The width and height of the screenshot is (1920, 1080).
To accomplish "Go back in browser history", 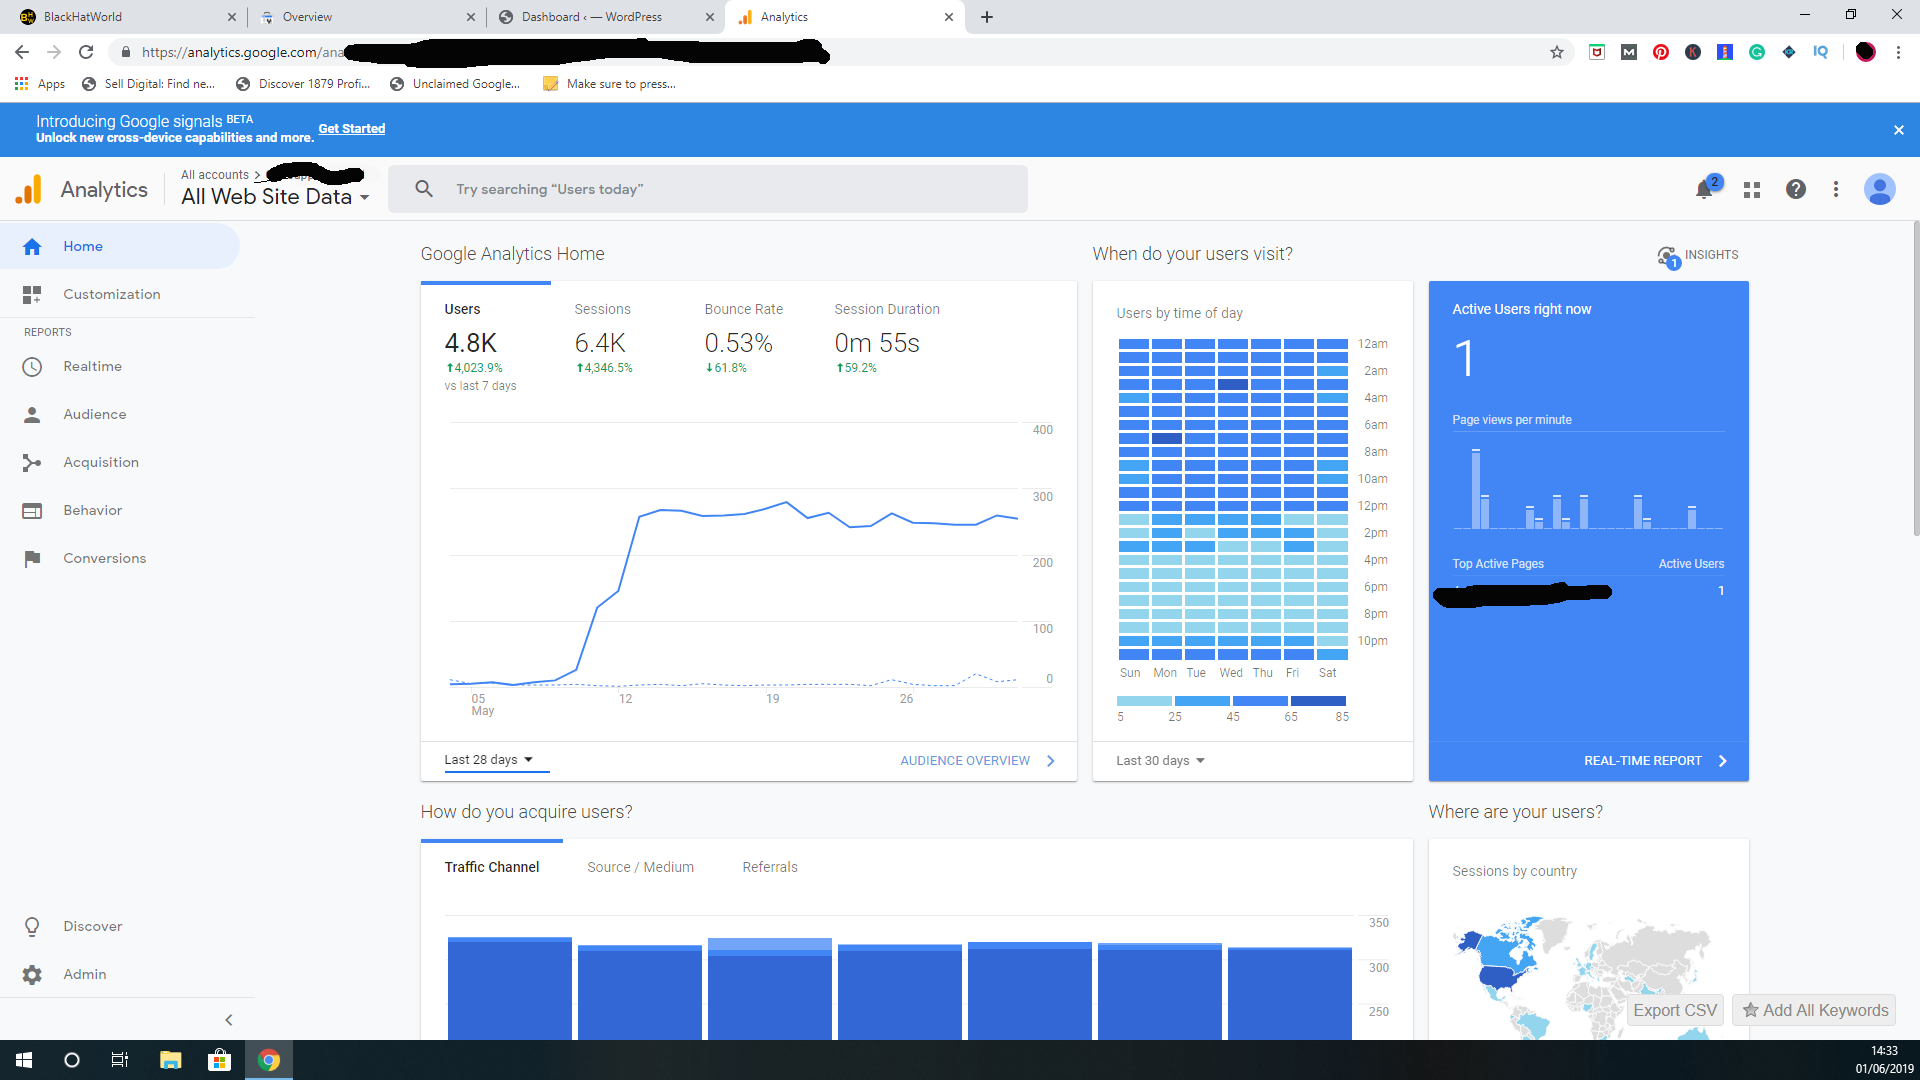I will coord(22,52).
